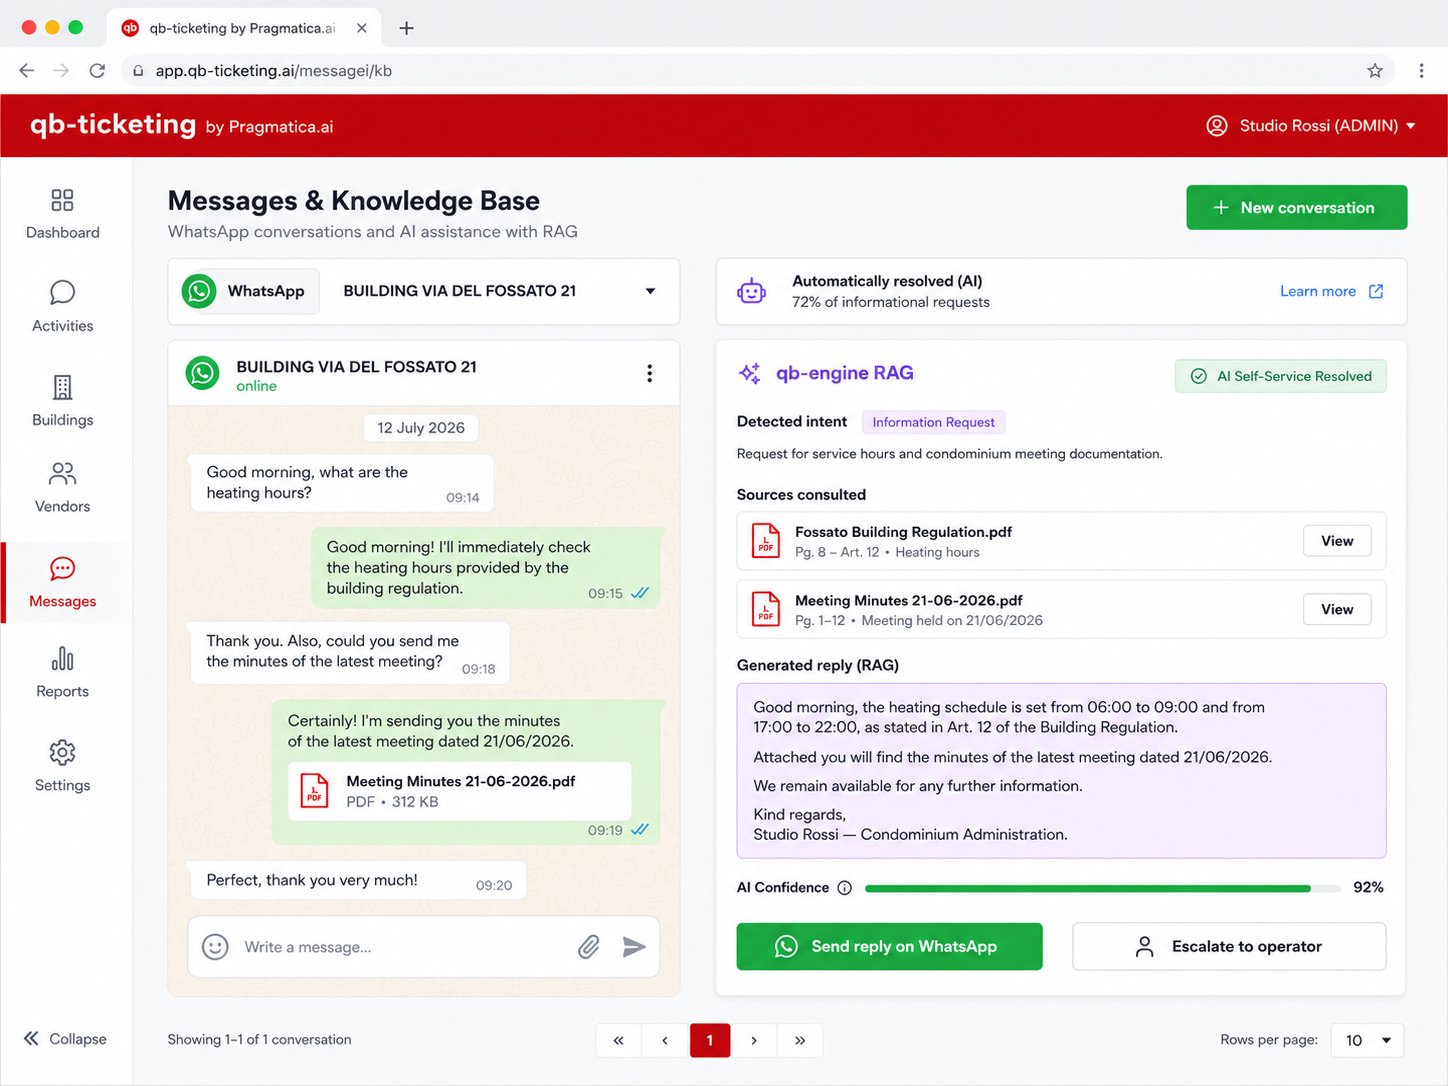Click the generated RAG reply text box
1448x1086 pixels.
(x=1061, y=770)
